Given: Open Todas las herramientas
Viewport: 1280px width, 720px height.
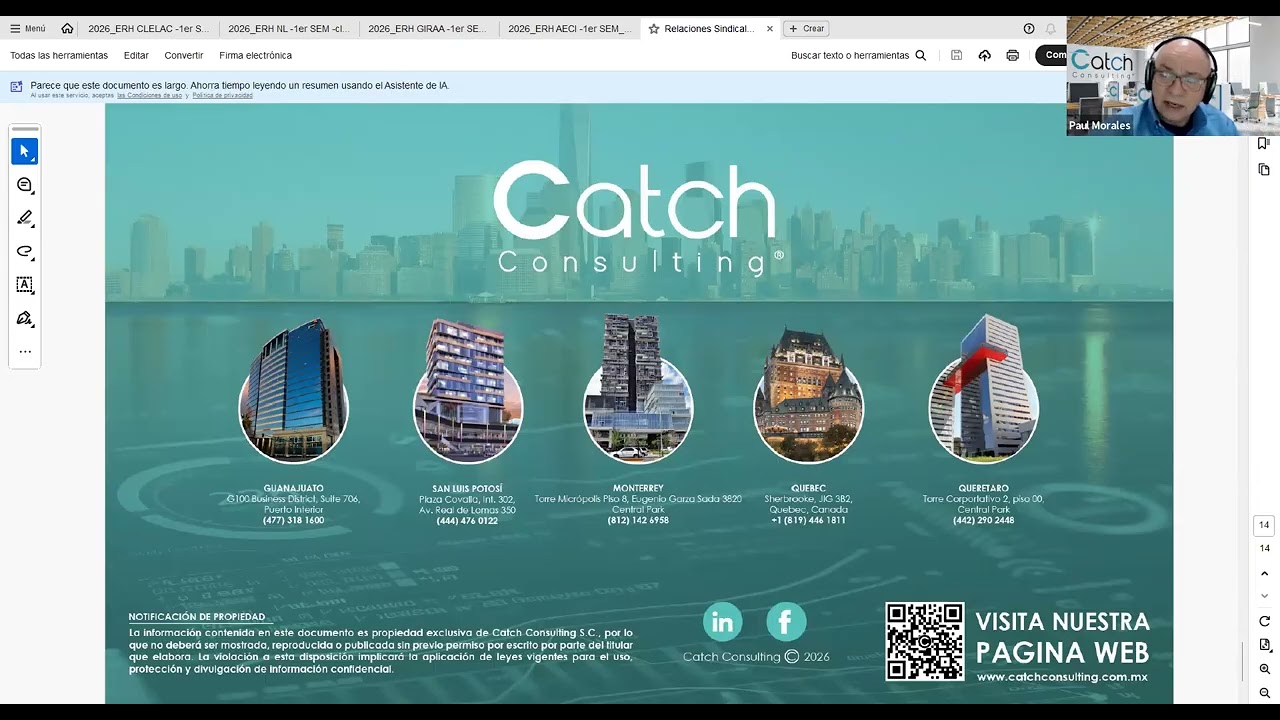Looking at the screenshot, I should pos(59,56).
